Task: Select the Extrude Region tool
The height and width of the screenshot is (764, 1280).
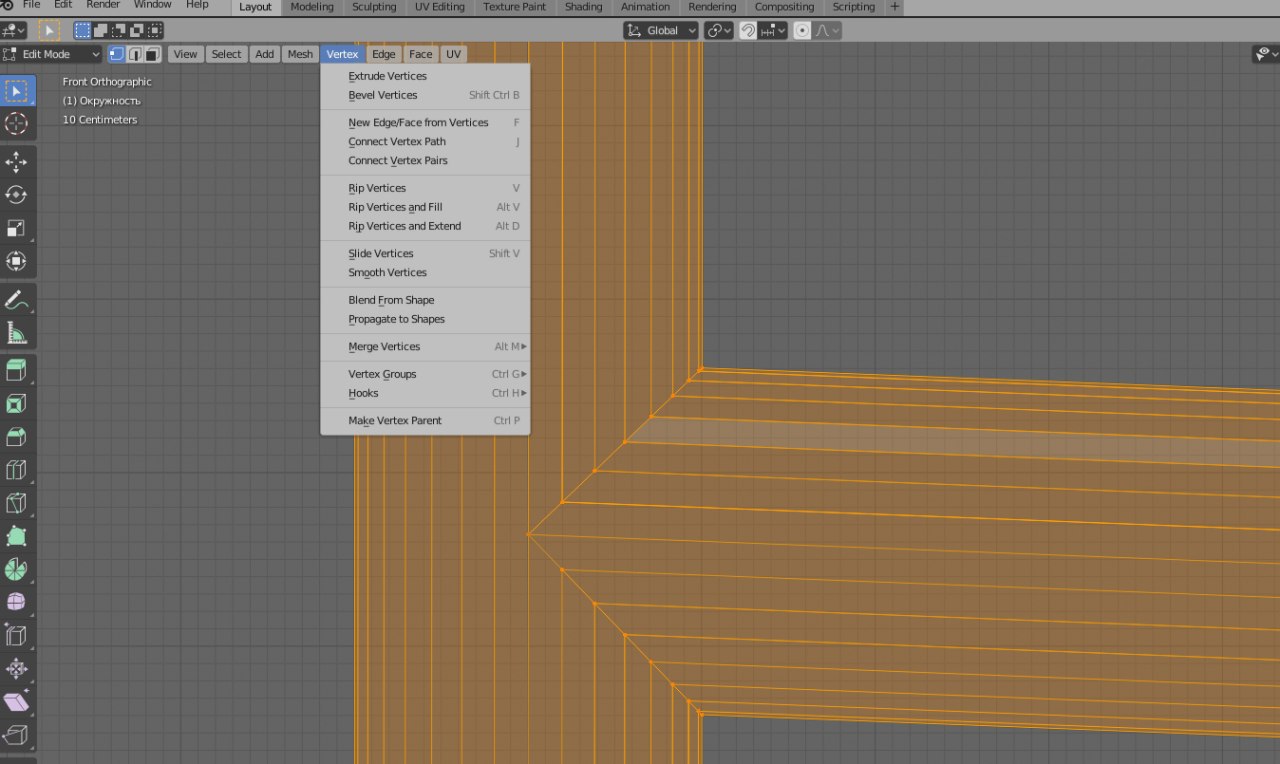Action: pyautogui.click(x=16, y=371)
